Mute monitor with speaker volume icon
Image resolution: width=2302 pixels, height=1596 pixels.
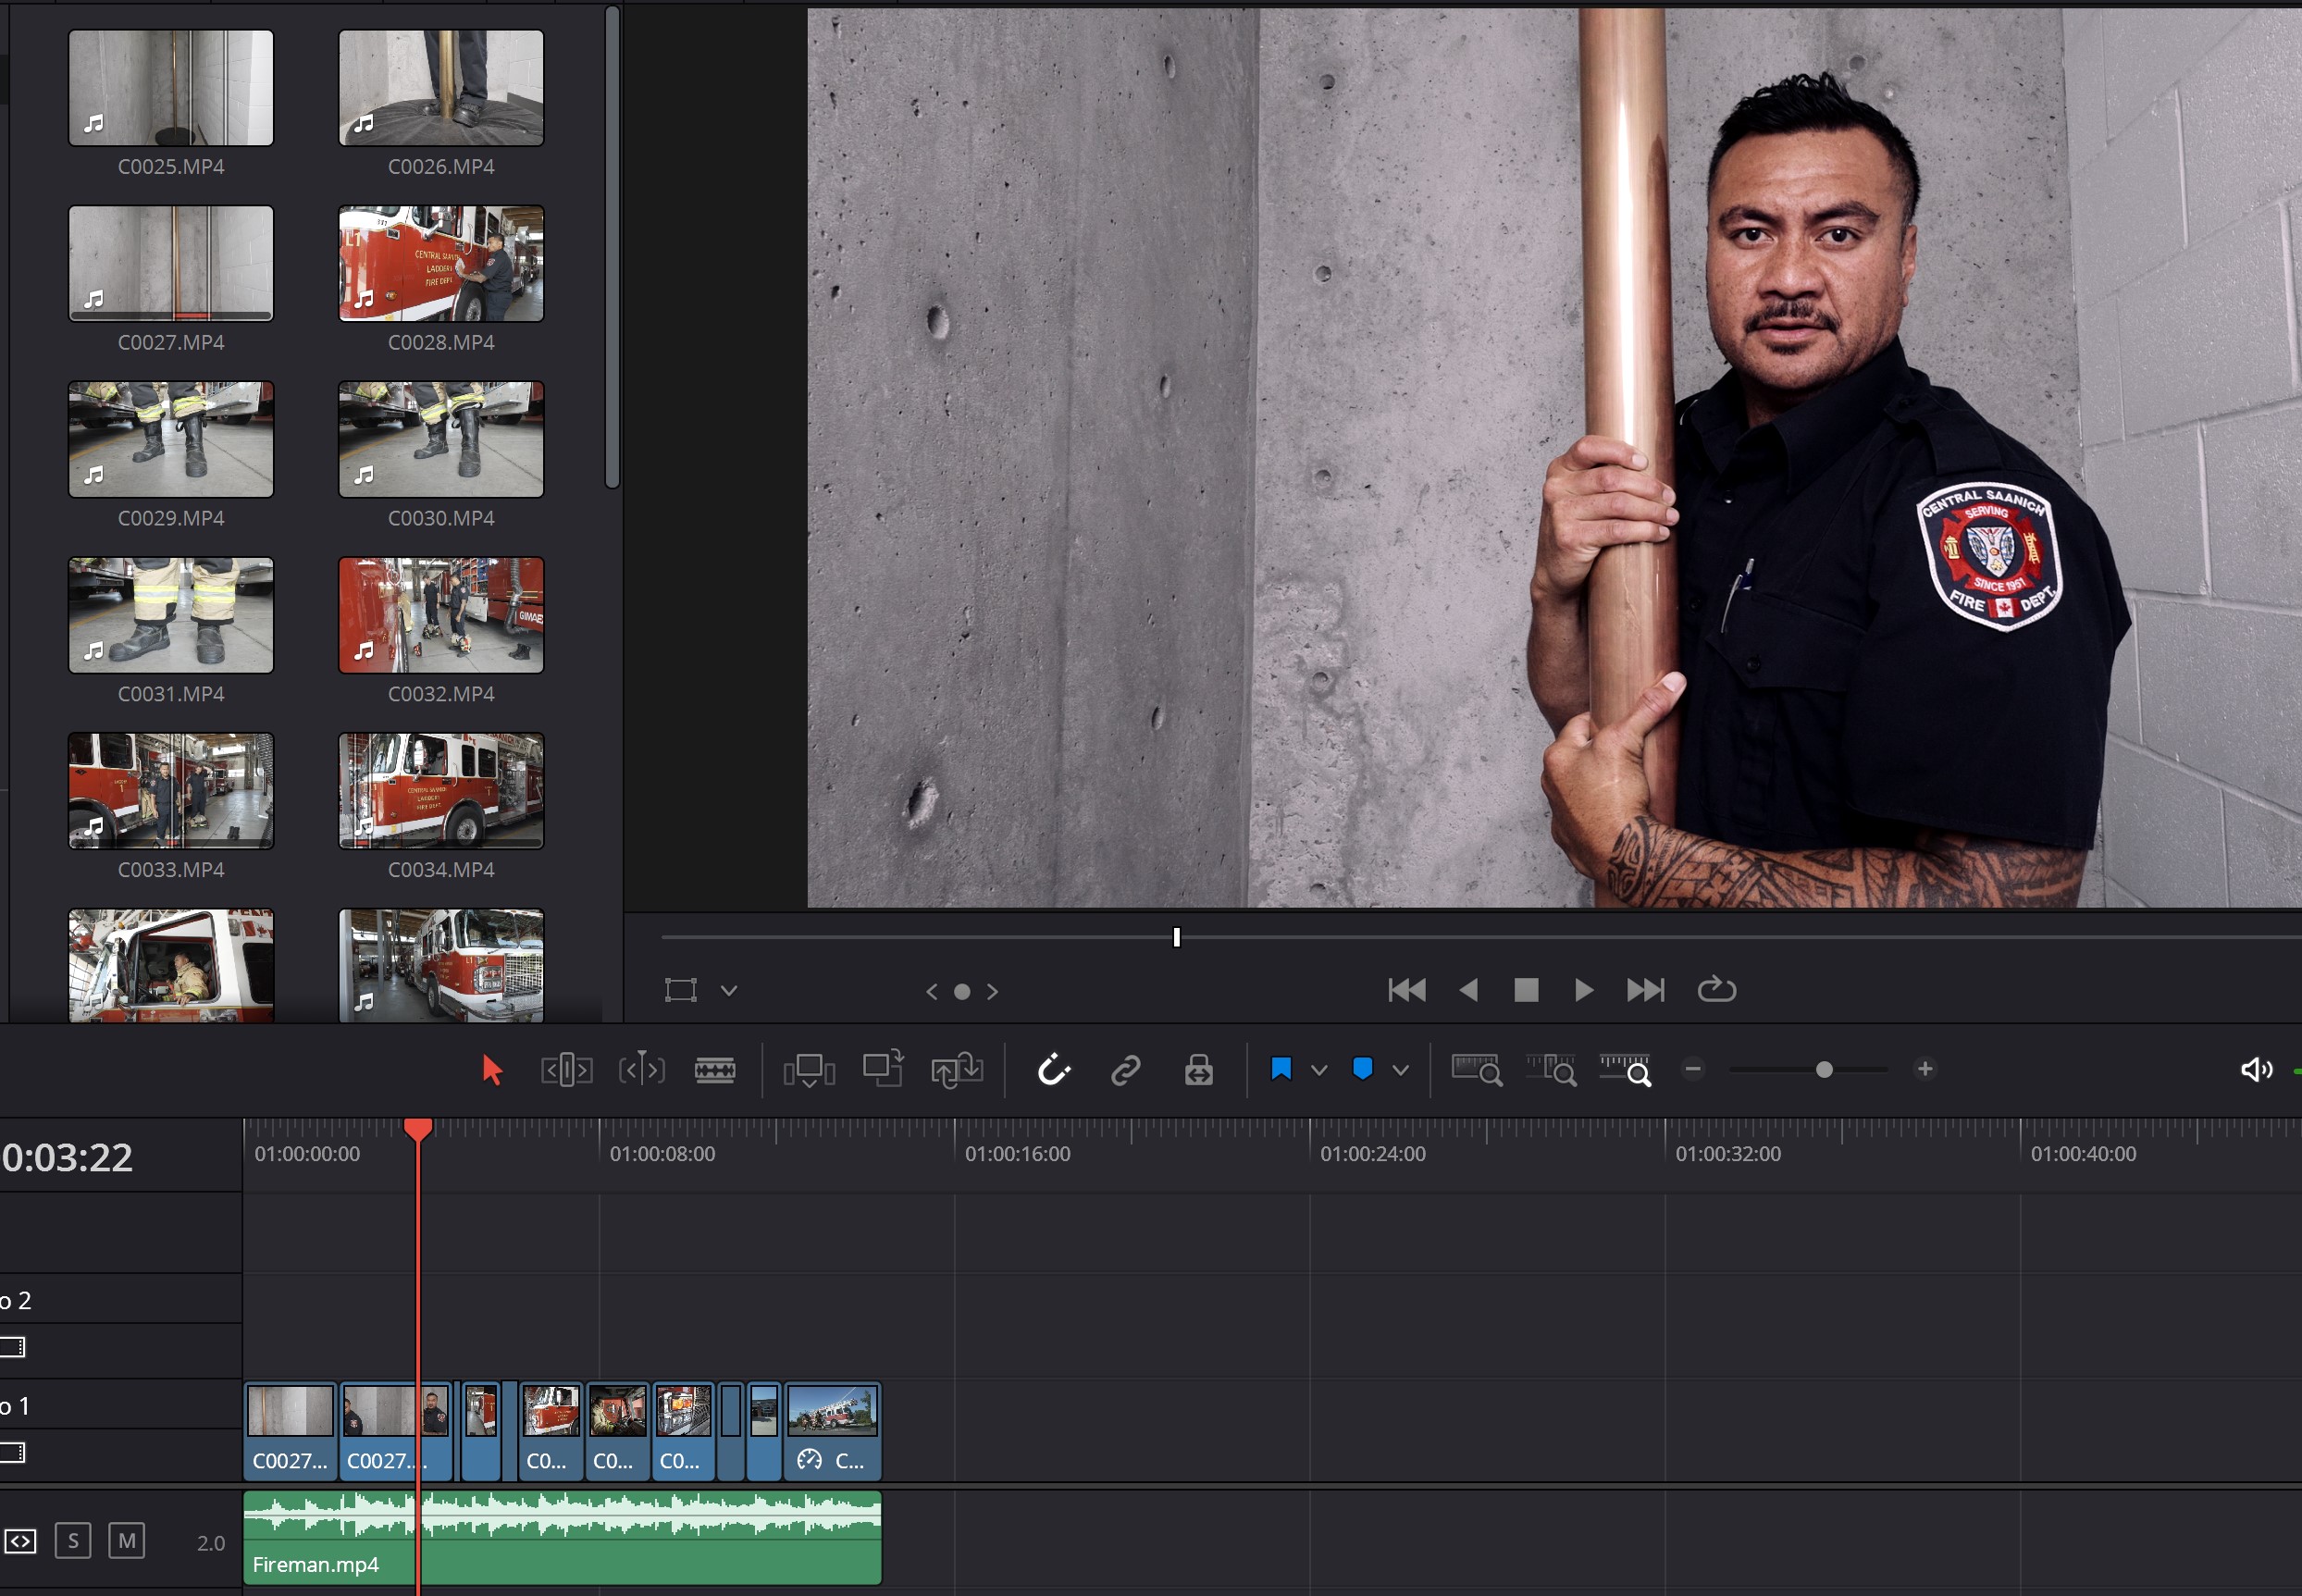point(2256,1070)
